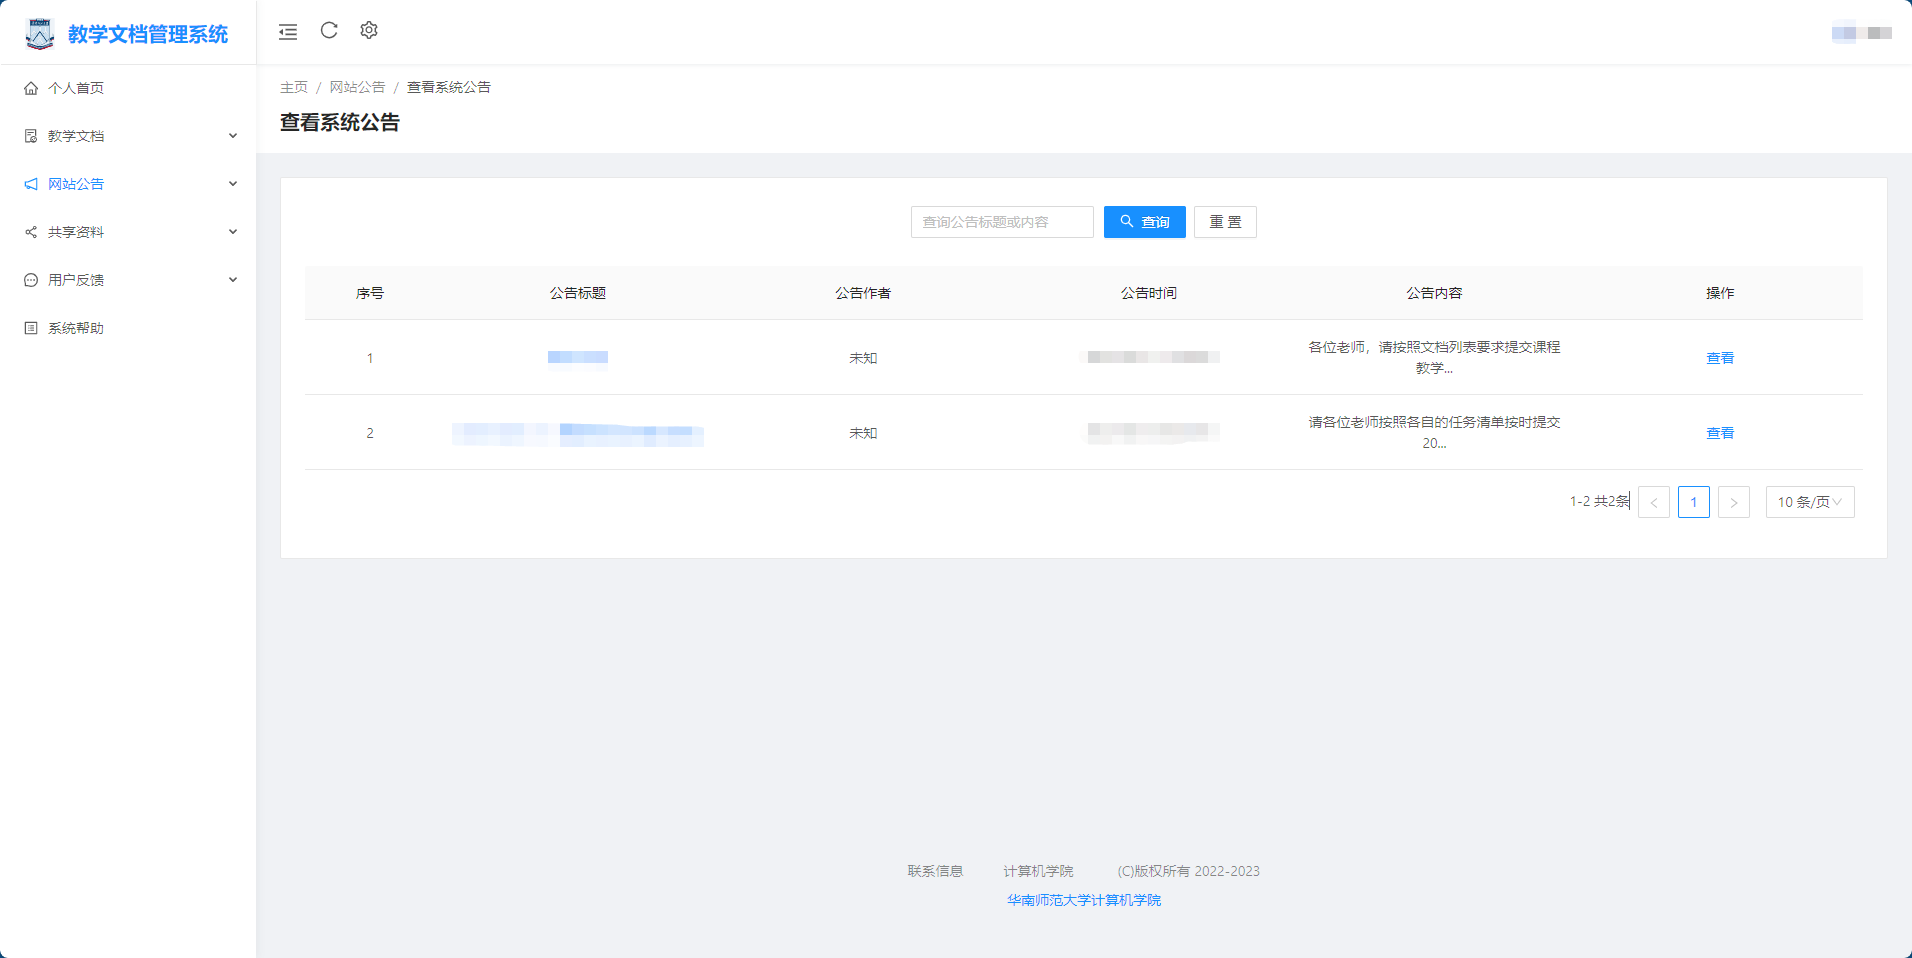
Task: Expand the 教学文档 submenu chevron
Action: point(233,136)
